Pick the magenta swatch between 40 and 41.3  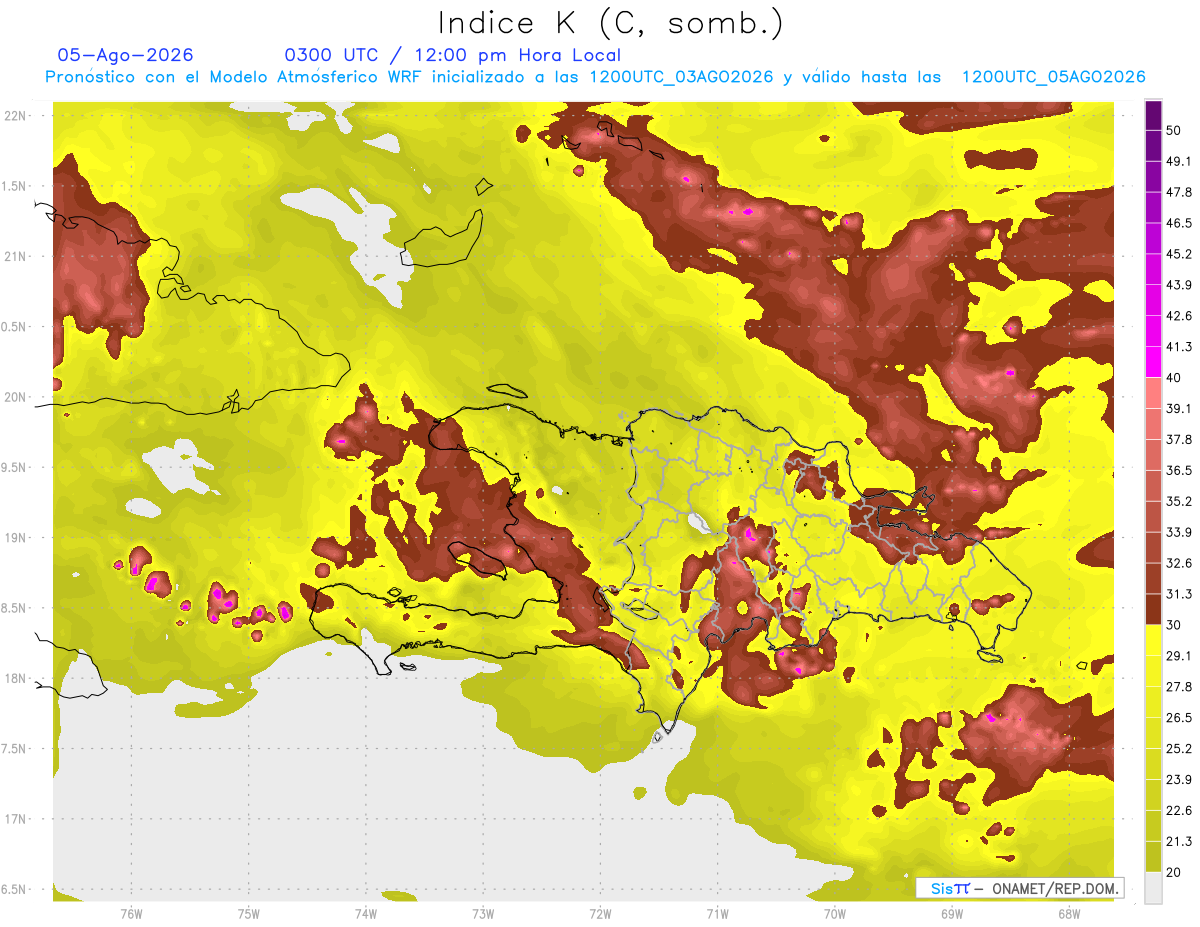[x=1153, y=362]
